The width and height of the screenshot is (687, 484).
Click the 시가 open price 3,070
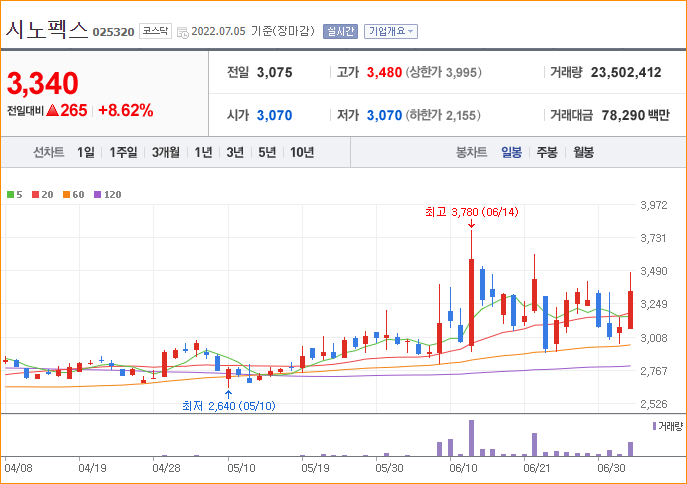coord(274,115)
